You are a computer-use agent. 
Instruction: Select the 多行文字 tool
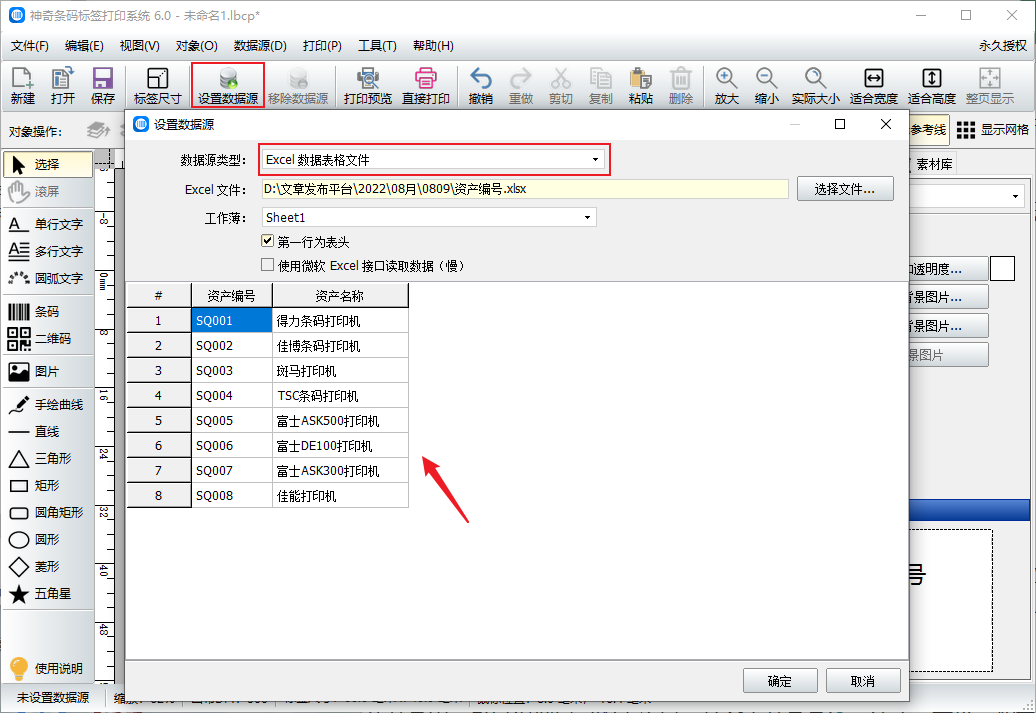[x=48, y=251]
